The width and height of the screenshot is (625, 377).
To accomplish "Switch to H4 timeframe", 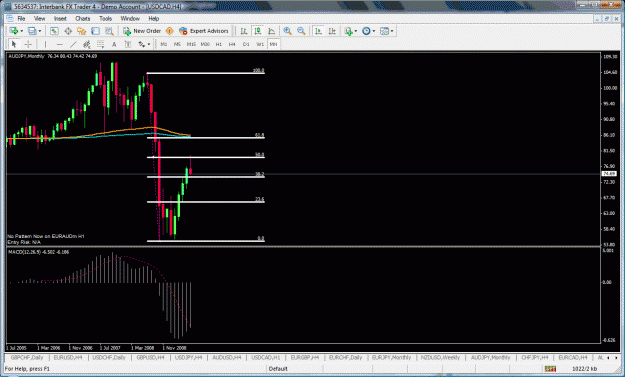I will [x=232, y=44].
